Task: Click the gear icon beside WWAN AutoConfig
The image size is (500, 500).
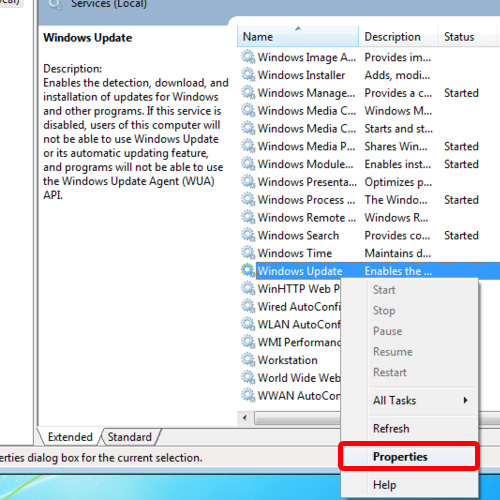Action: 248,395
